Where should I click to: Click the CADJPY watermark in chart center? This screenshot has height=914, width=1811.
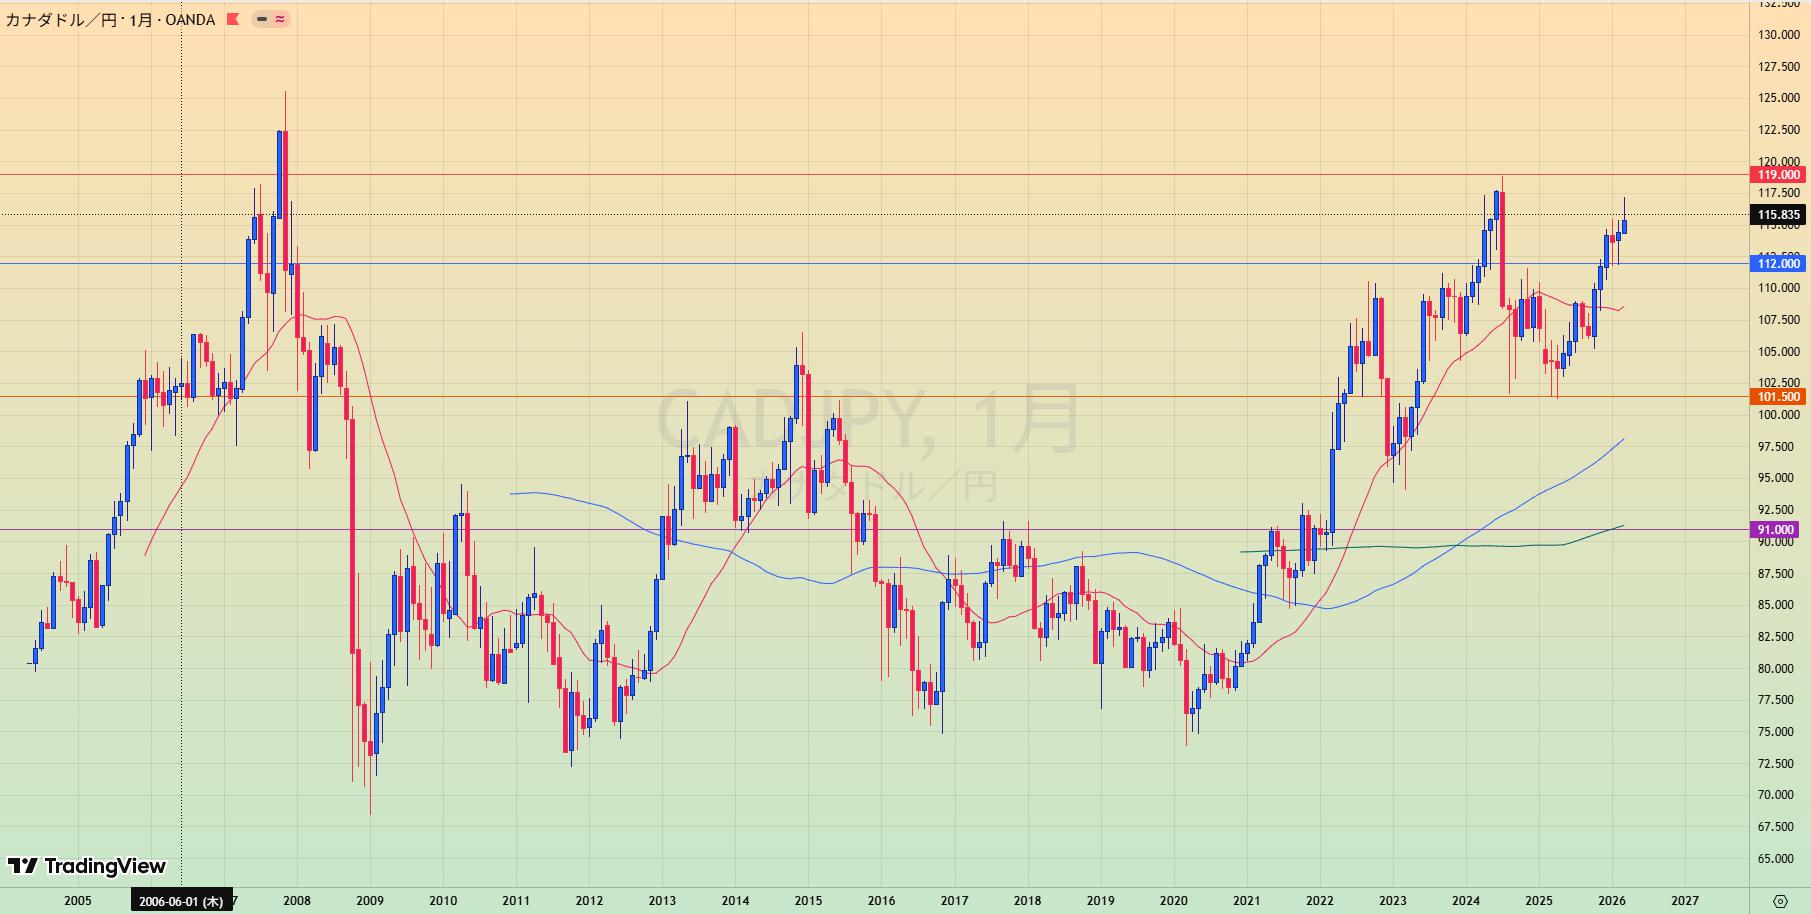click(x=866, y=420)
